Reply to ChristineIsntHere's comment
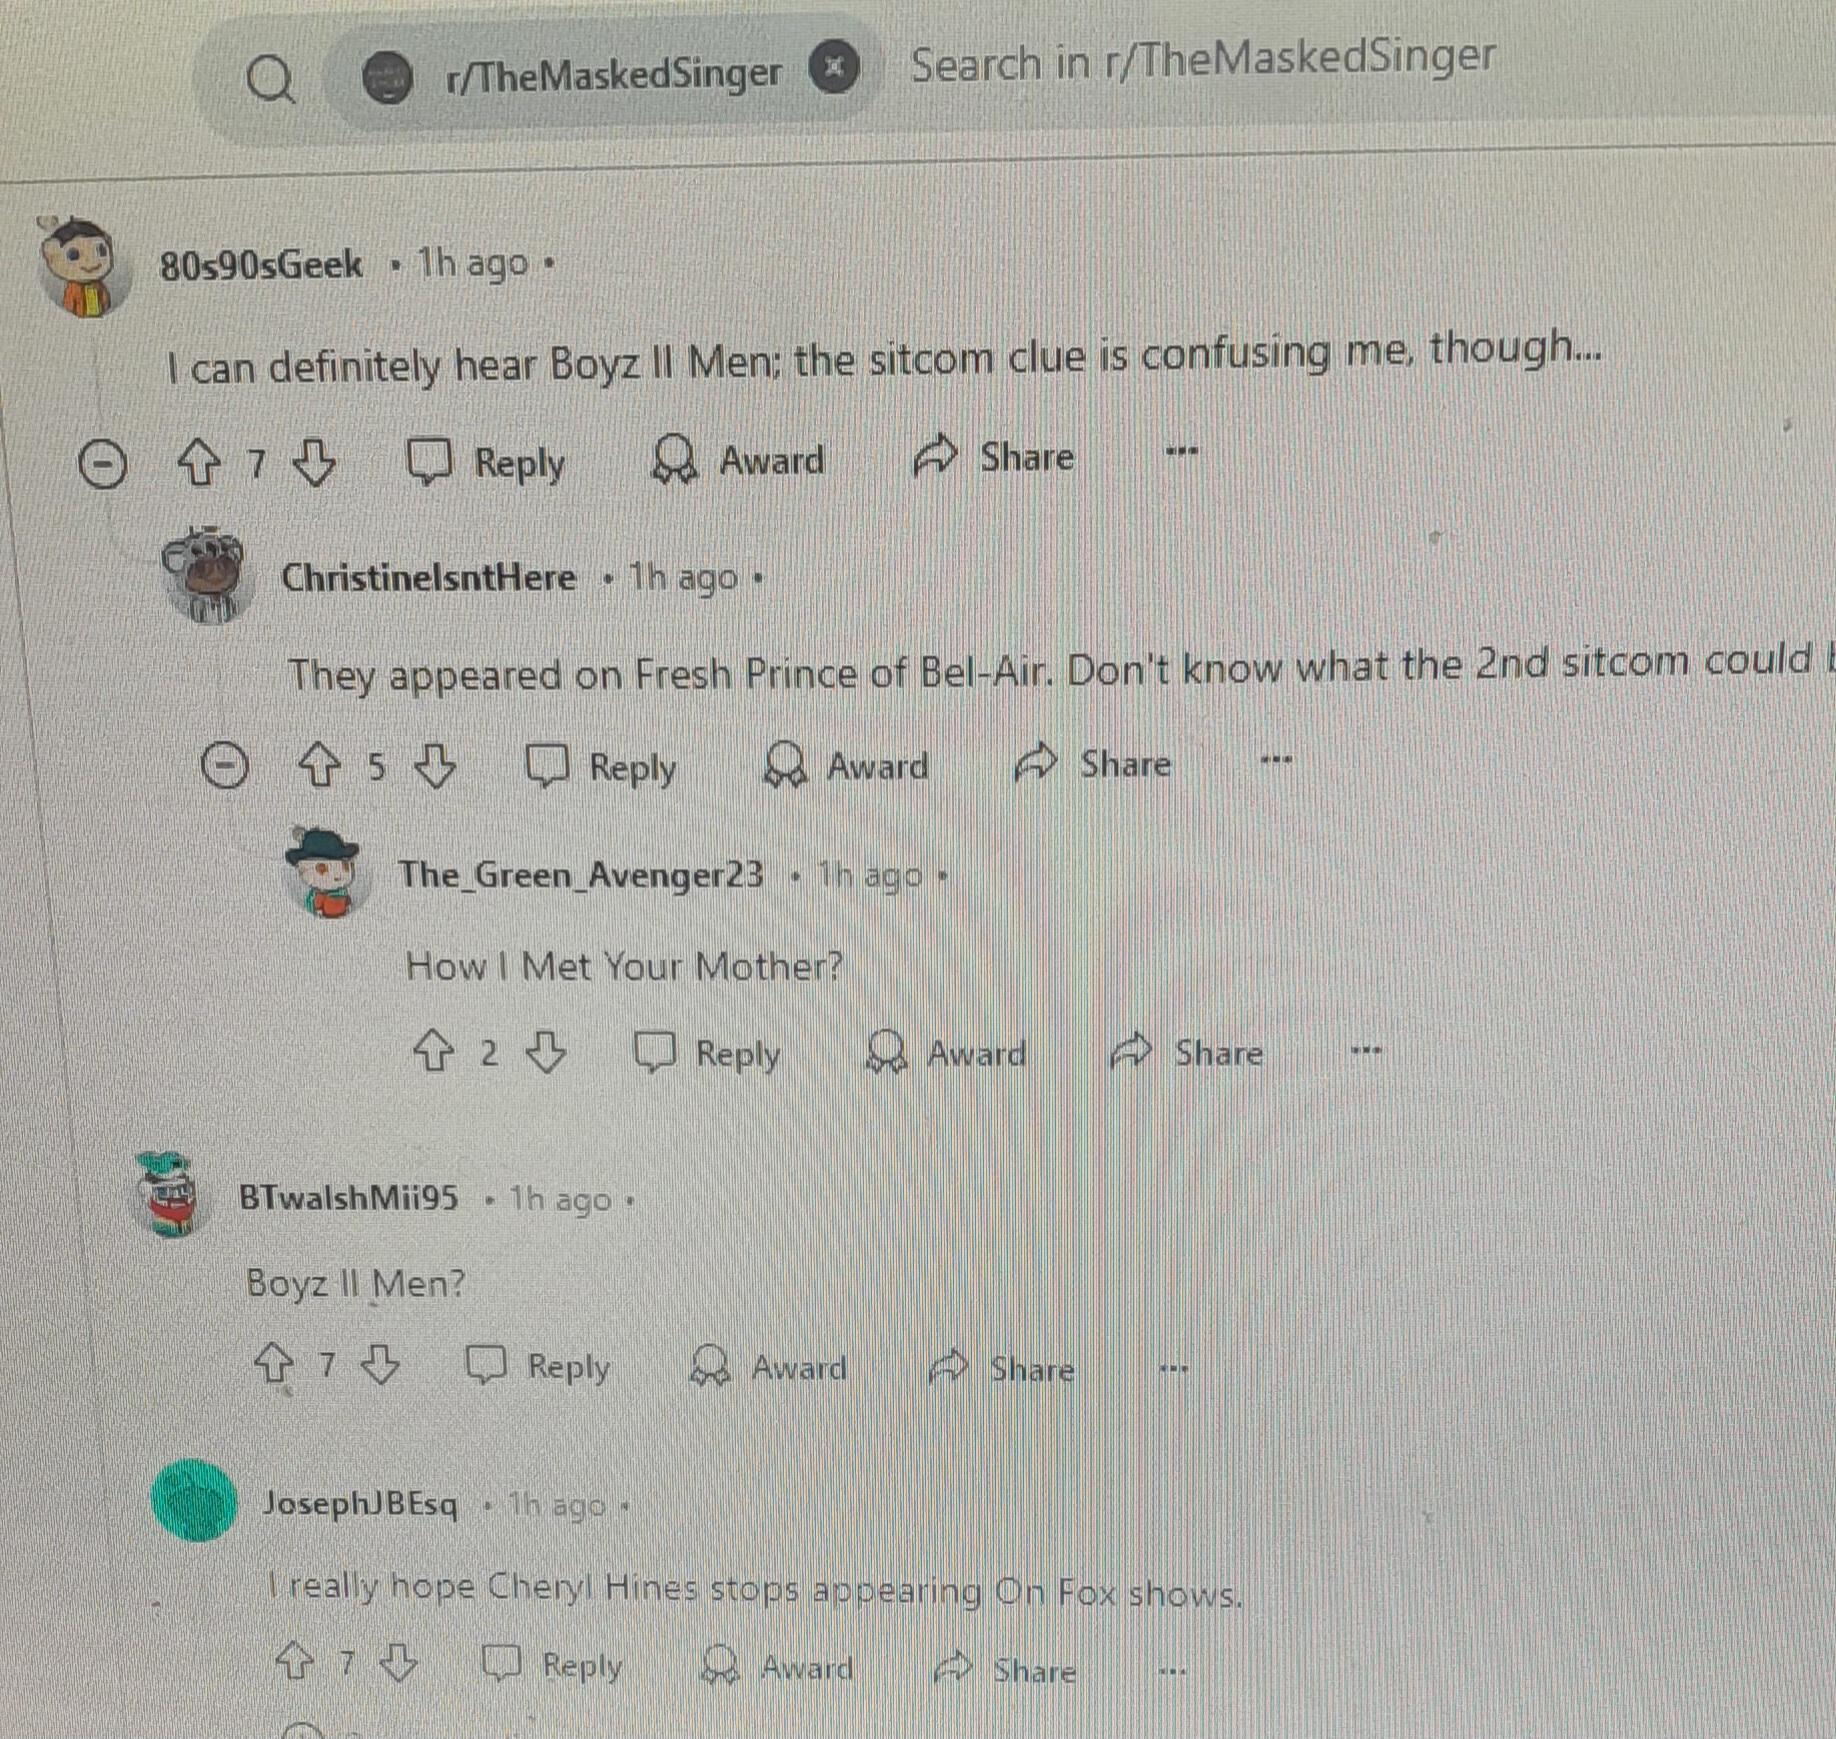1836x1739 pixels. point(602,767)
